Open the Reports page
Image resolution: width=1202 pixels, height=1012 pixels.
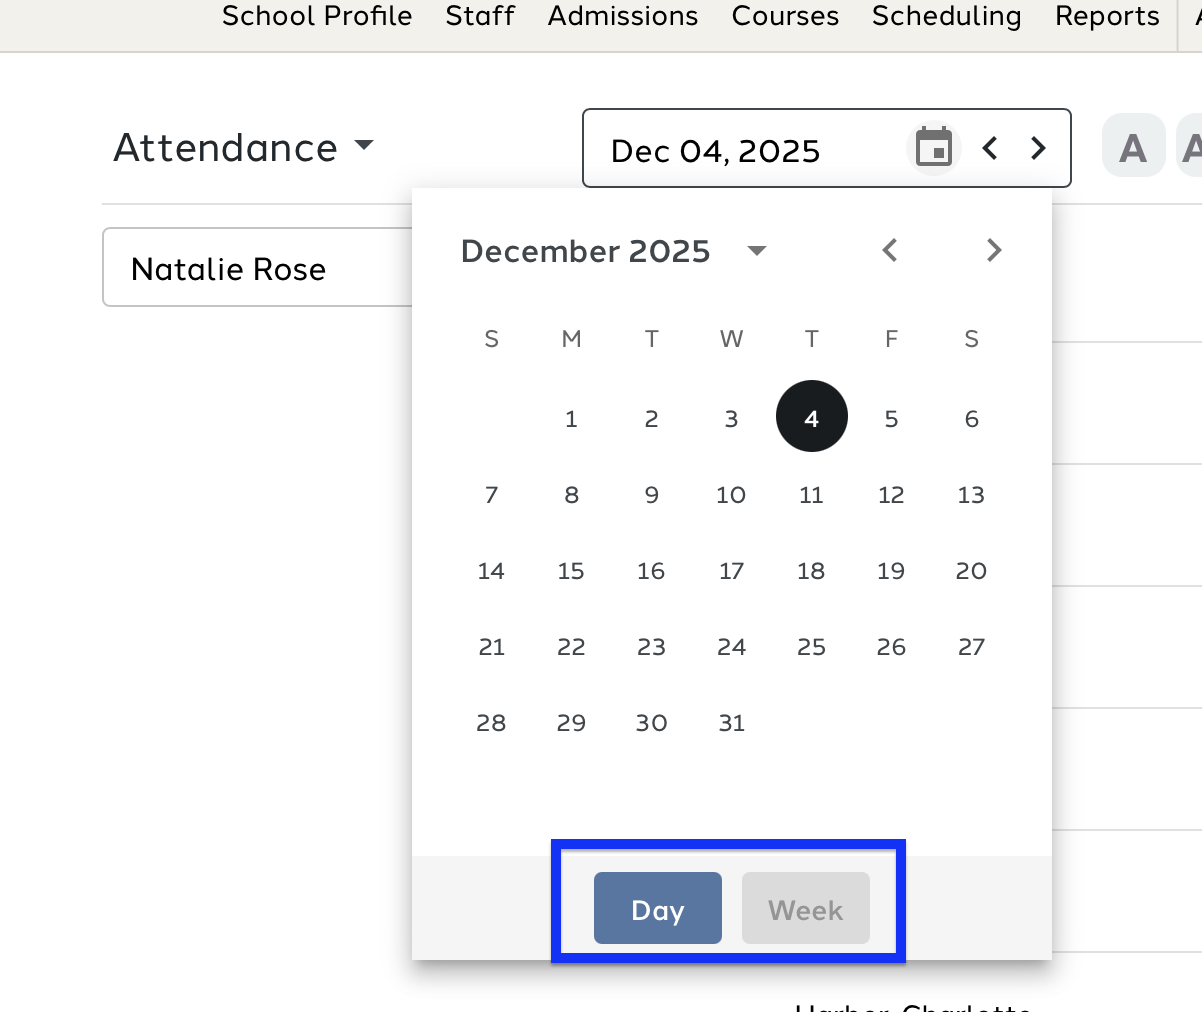(x=1106, y=16)
